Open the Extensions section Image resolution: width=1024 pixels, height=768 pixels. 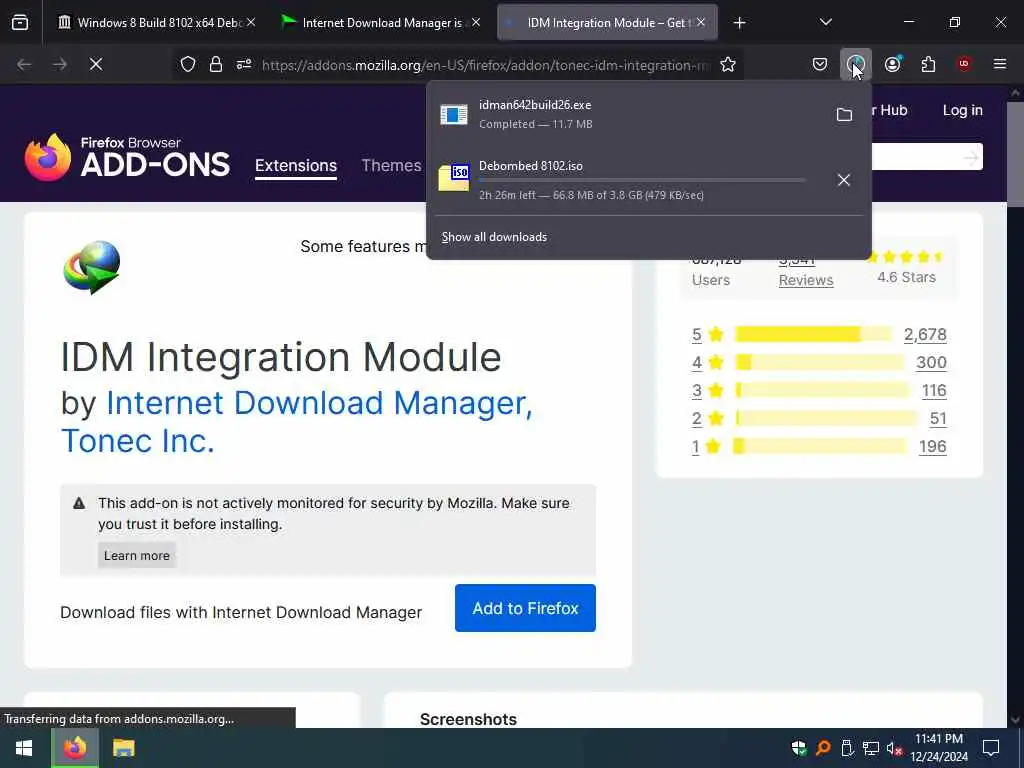[x=296, y=165]
